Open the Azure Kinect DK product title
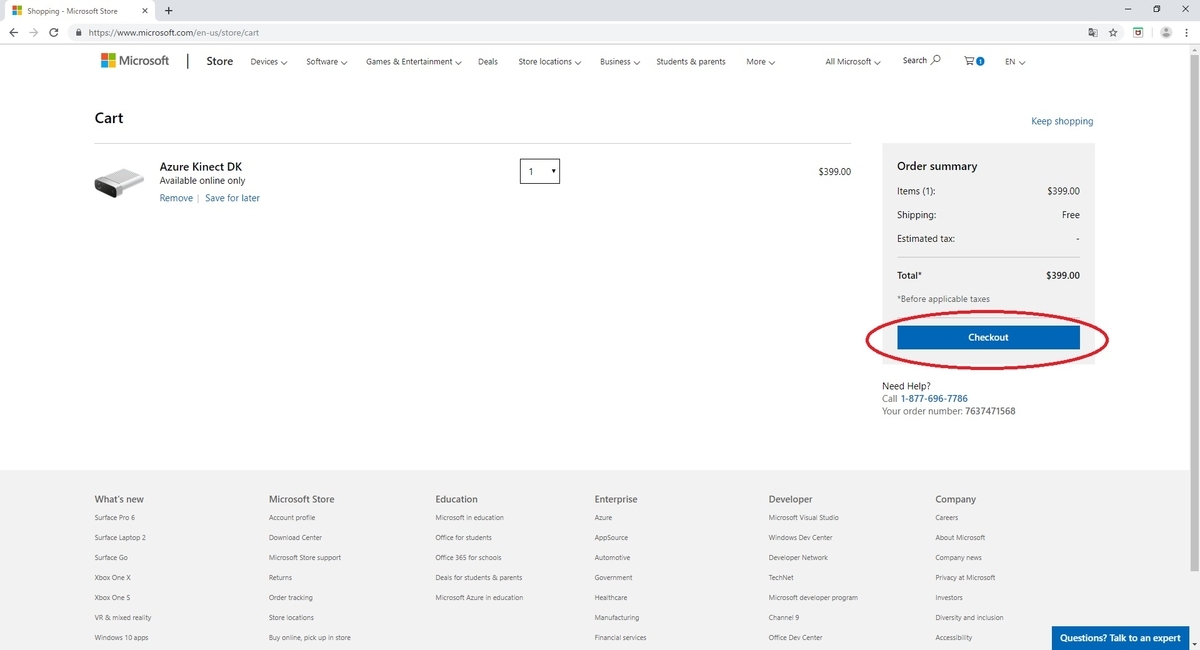The image size is (1200, 650). 201,167
